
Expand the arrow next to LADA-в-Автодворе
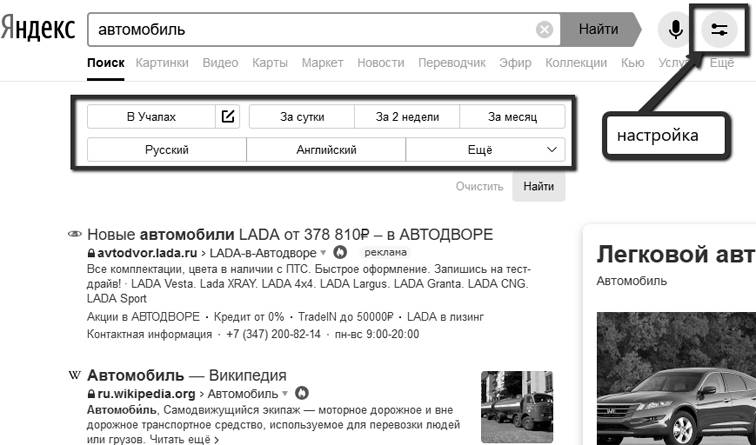(323, 253)
